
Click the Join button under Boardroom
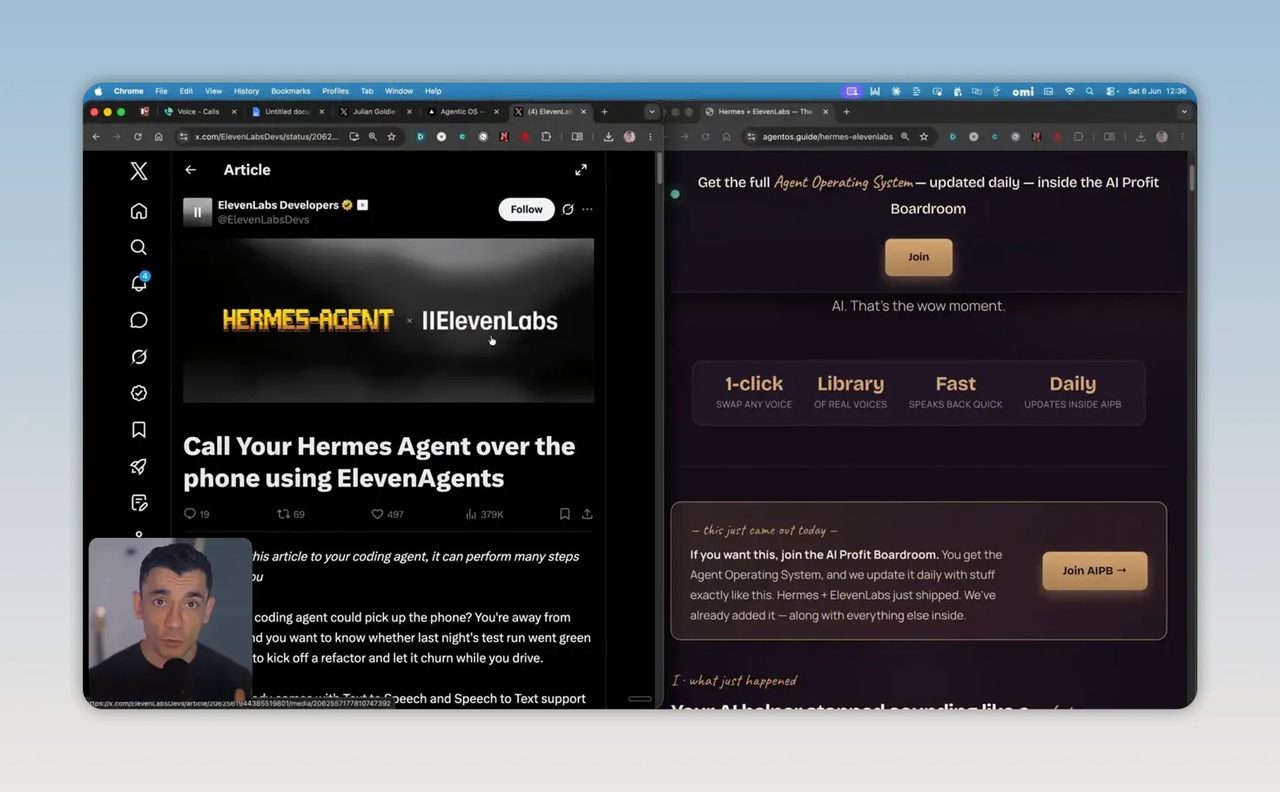(918, 257)
